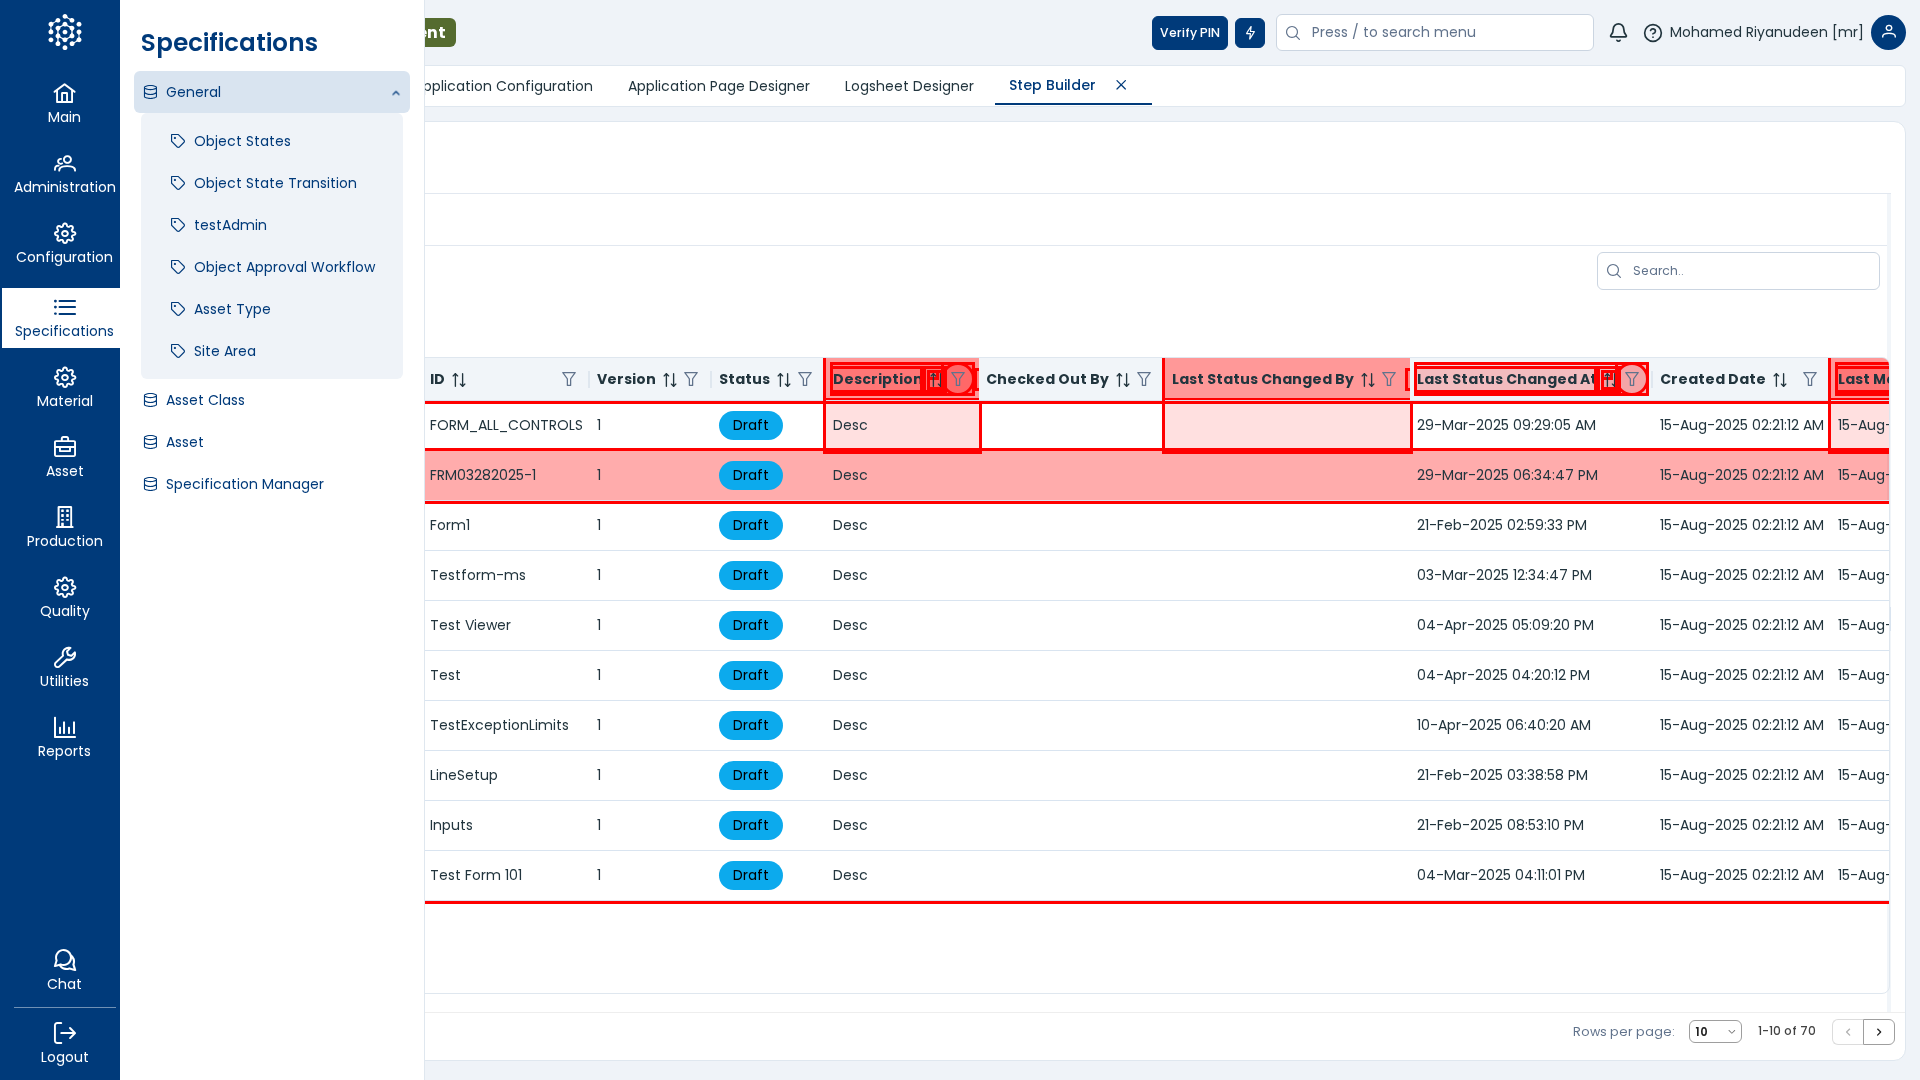Toggle sorting on Created Date column

click(x=1780, y=380)
